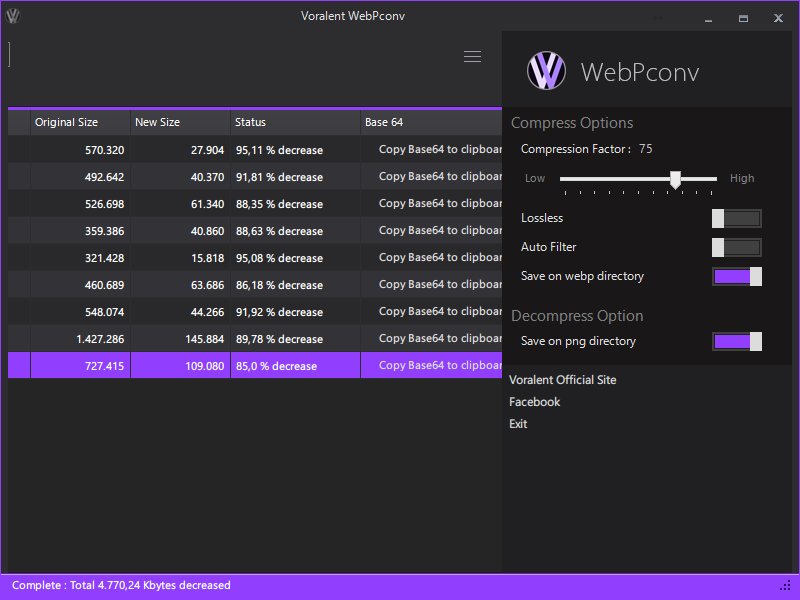Click the status bar Complete message
This screenshot has height=600, width=800.
point(121,585)
